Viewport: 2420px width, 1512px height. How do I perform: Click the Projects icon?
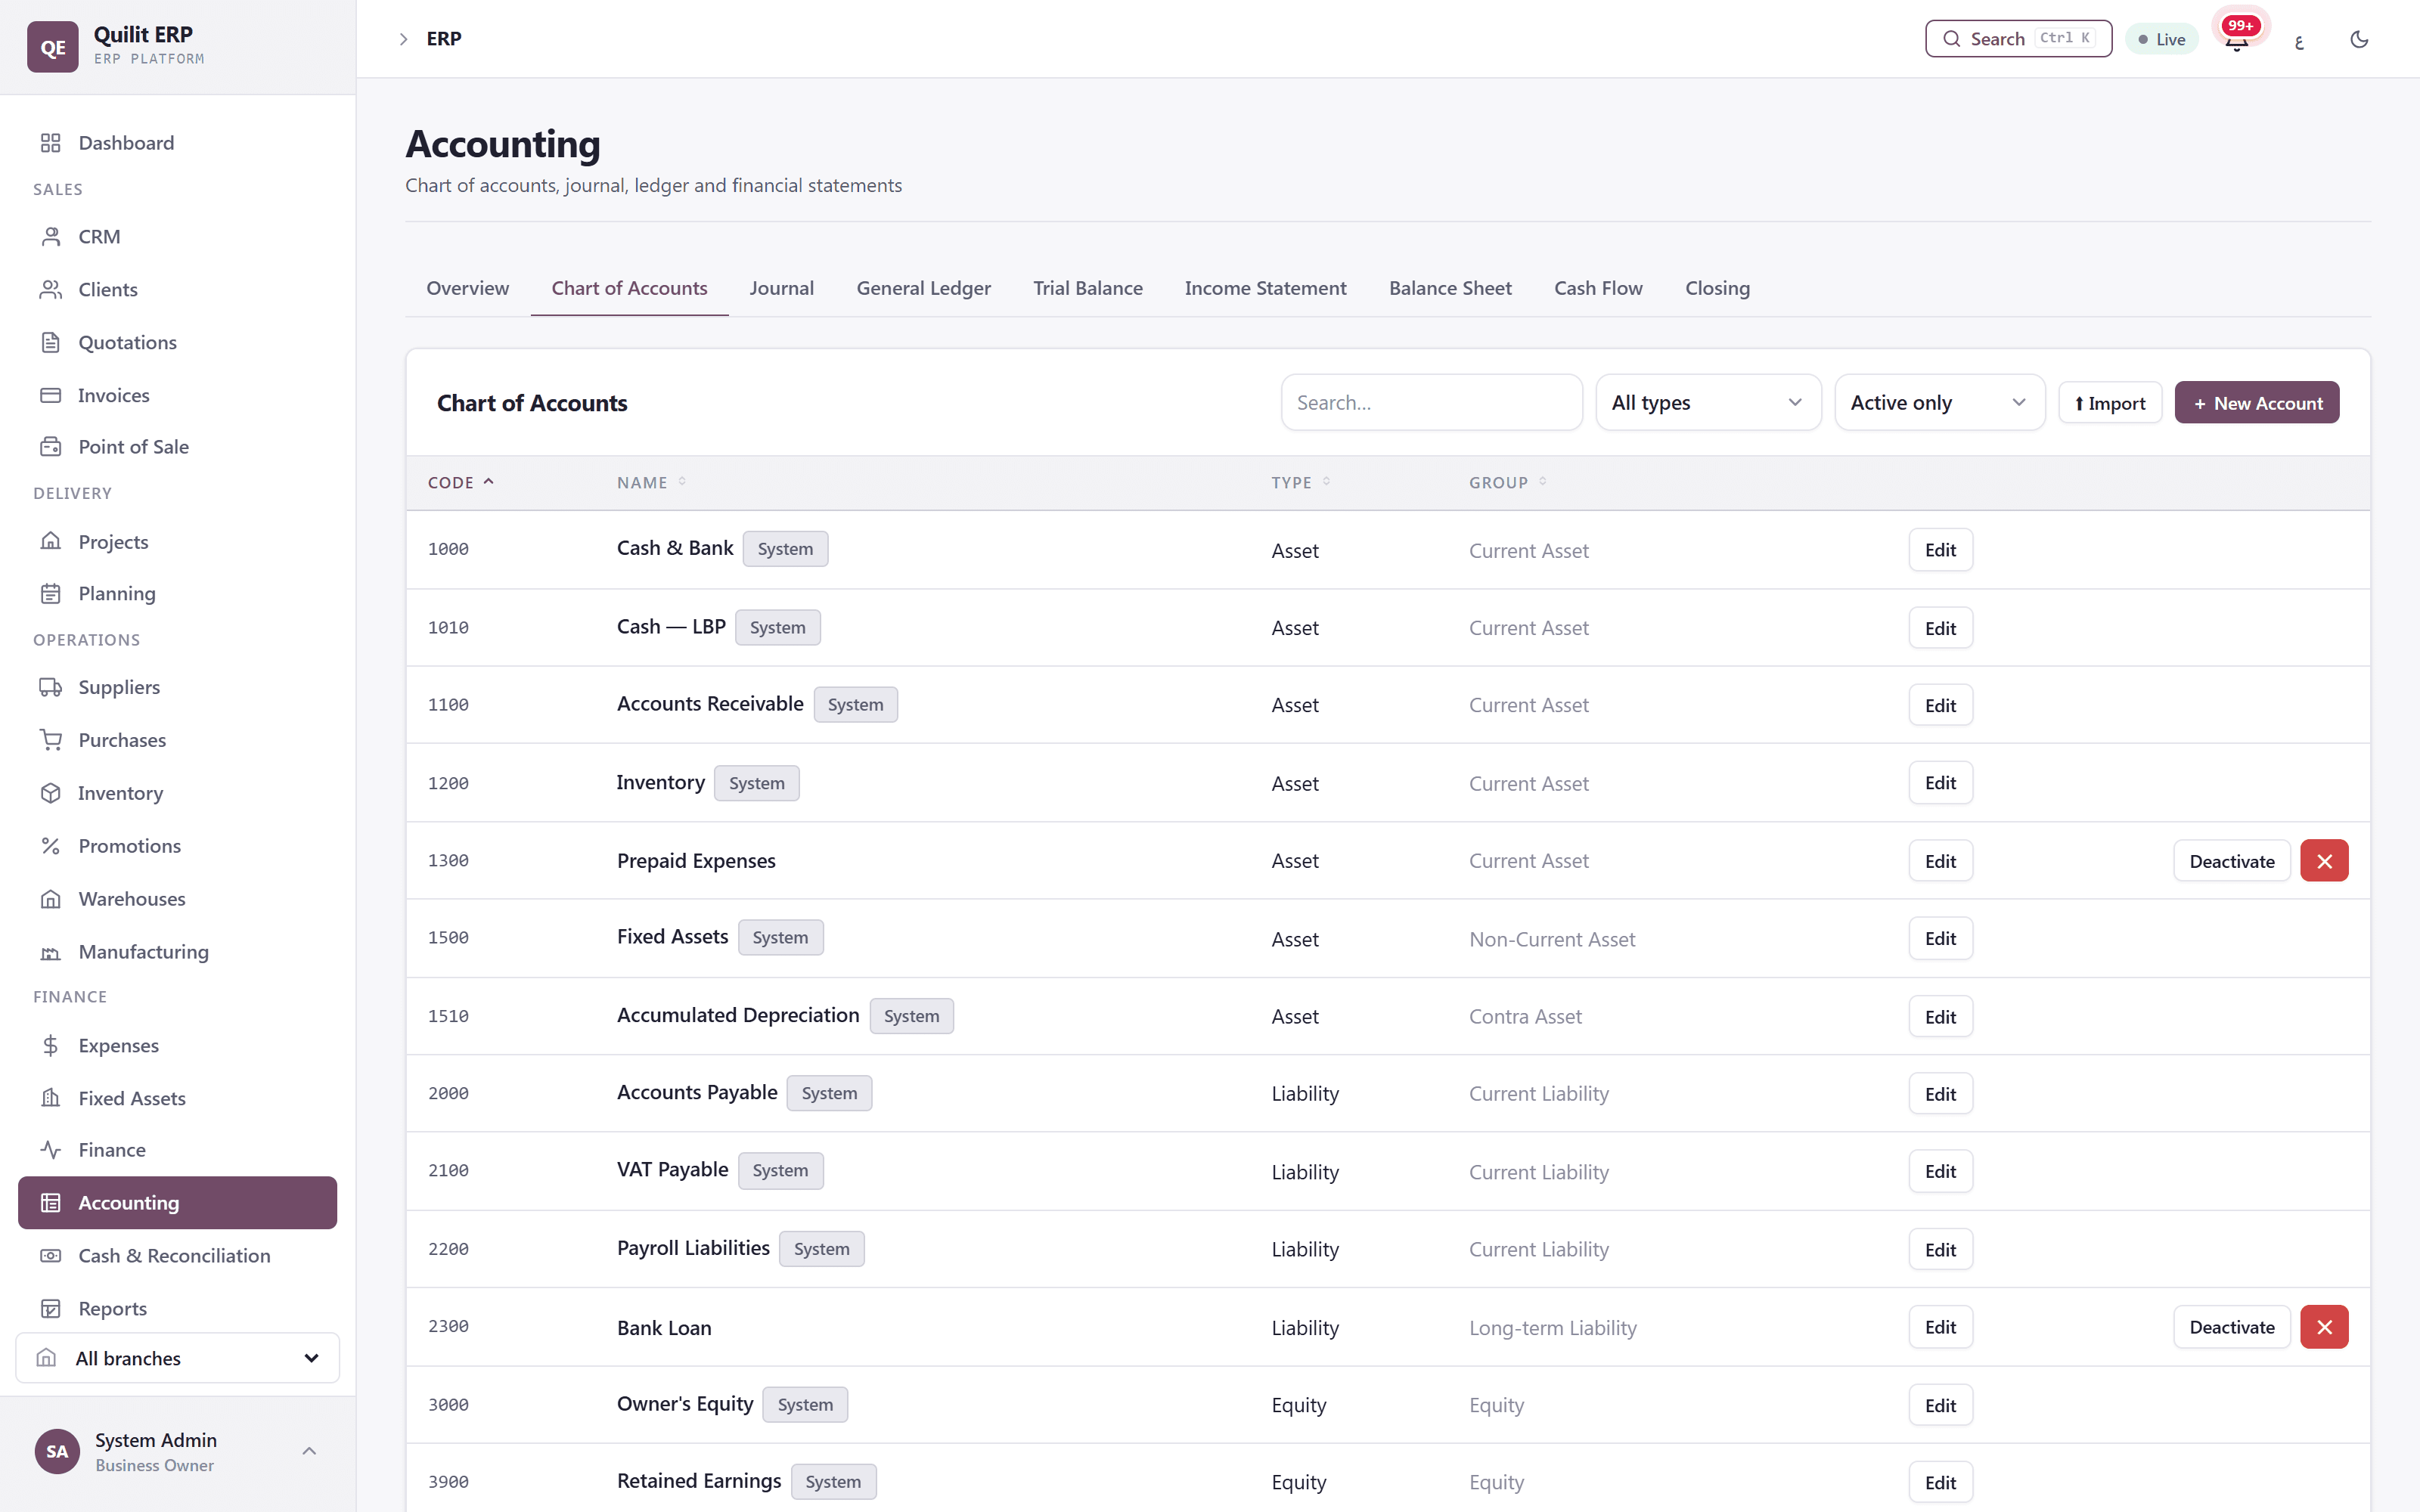tap(50, 541)
